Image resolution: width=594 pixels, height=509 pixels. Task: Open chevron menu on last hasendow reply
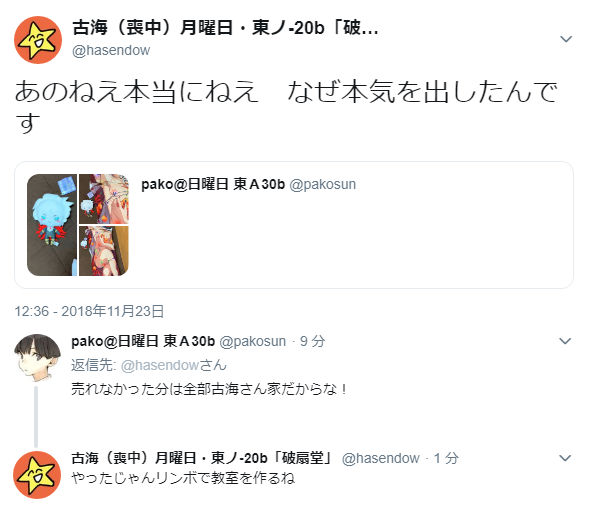pyautogui.click(x=565, y=458)
